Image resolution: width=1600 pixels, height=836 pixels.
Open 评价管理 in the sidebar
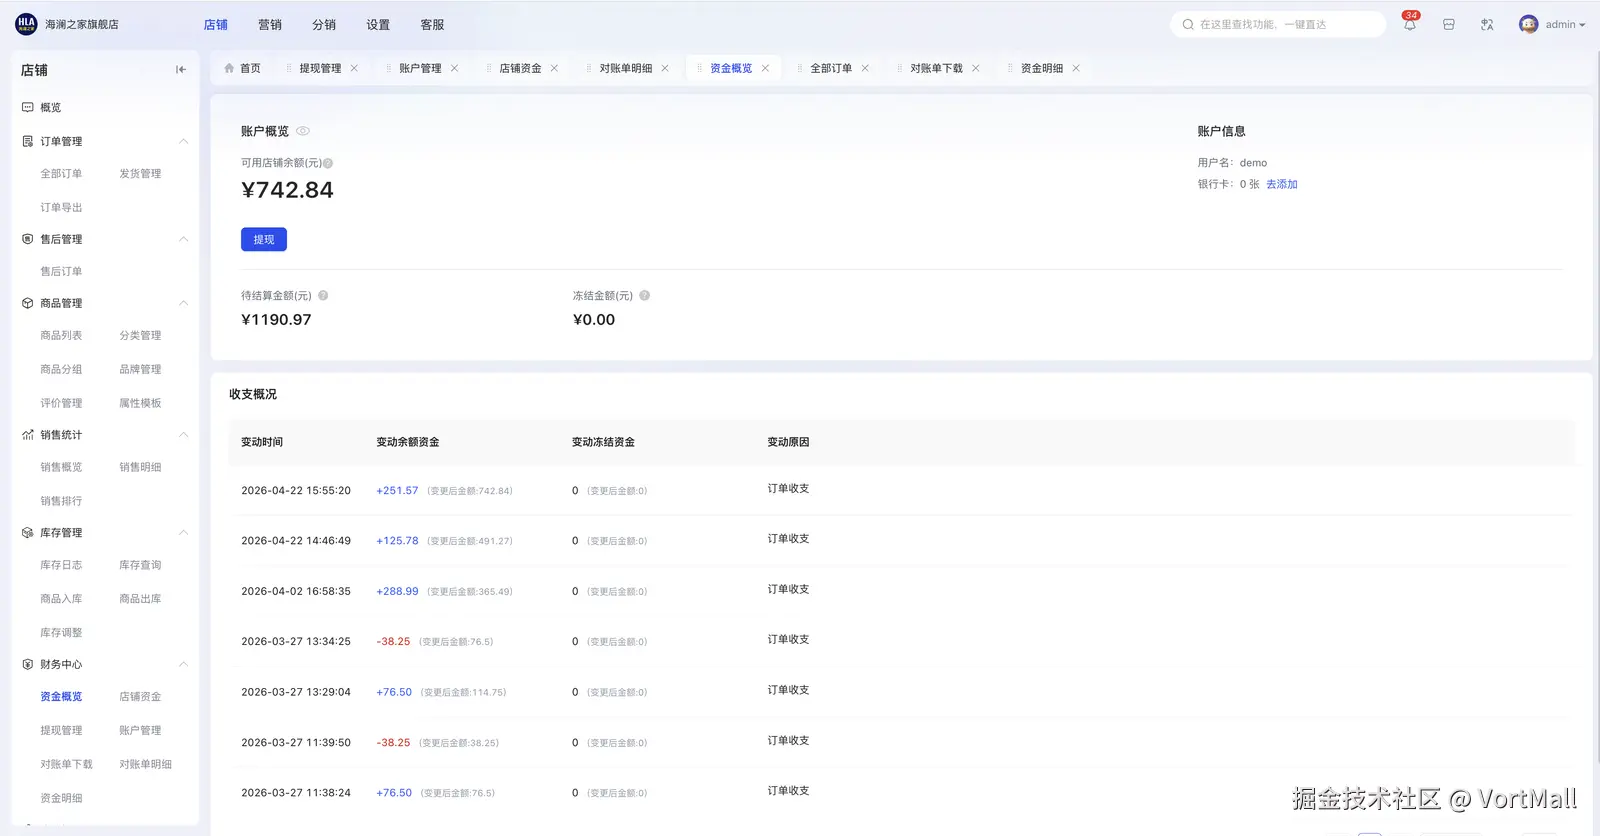pos(61,404)
